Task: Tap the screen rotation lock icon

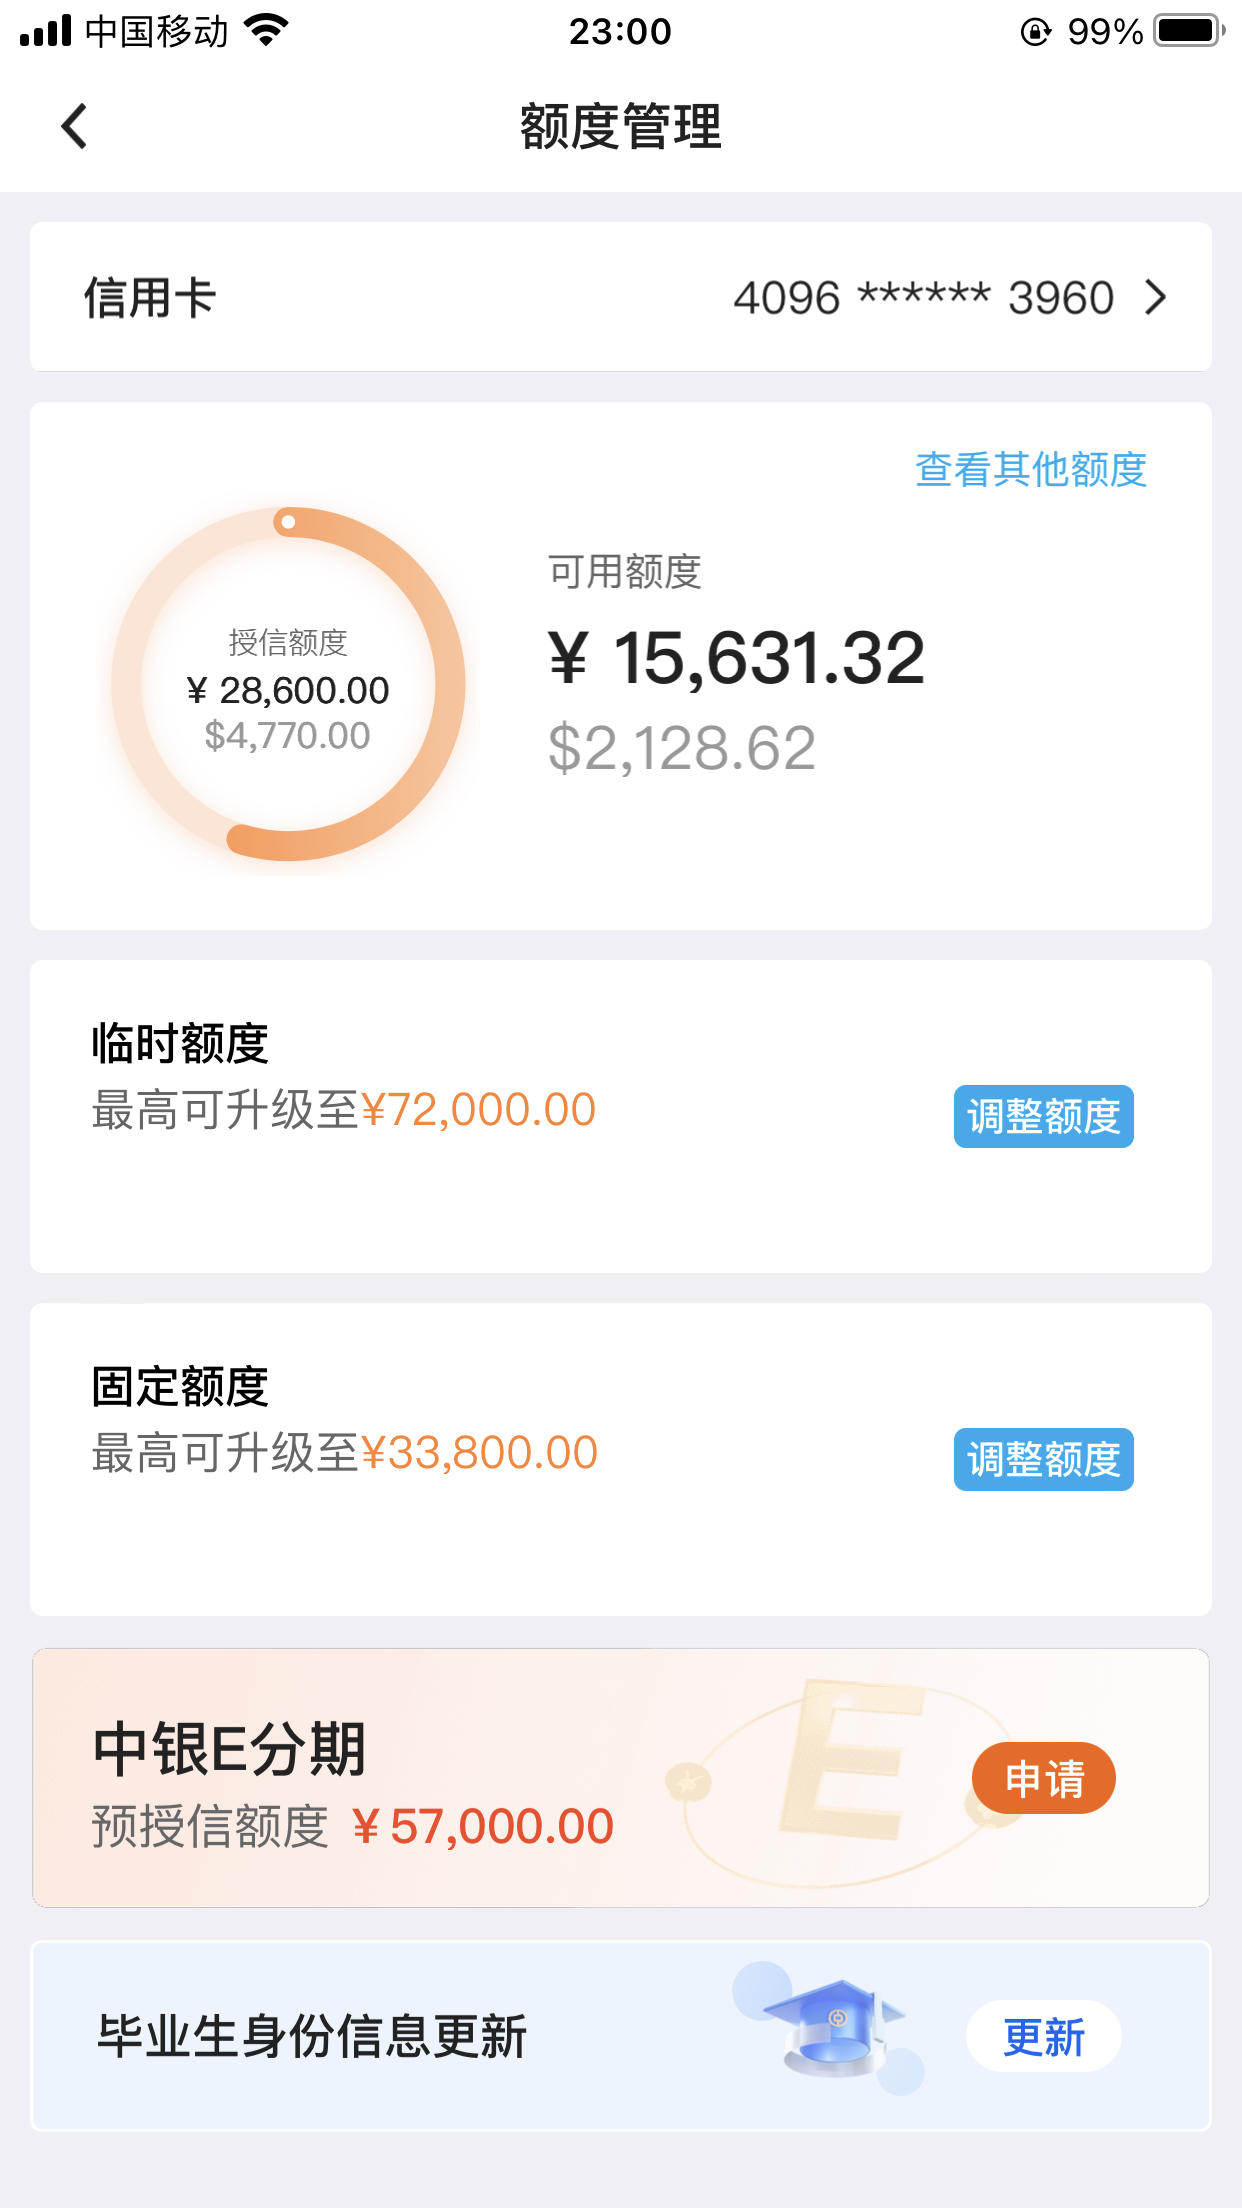Action: pyautogui.click(x=1036, y=32)
